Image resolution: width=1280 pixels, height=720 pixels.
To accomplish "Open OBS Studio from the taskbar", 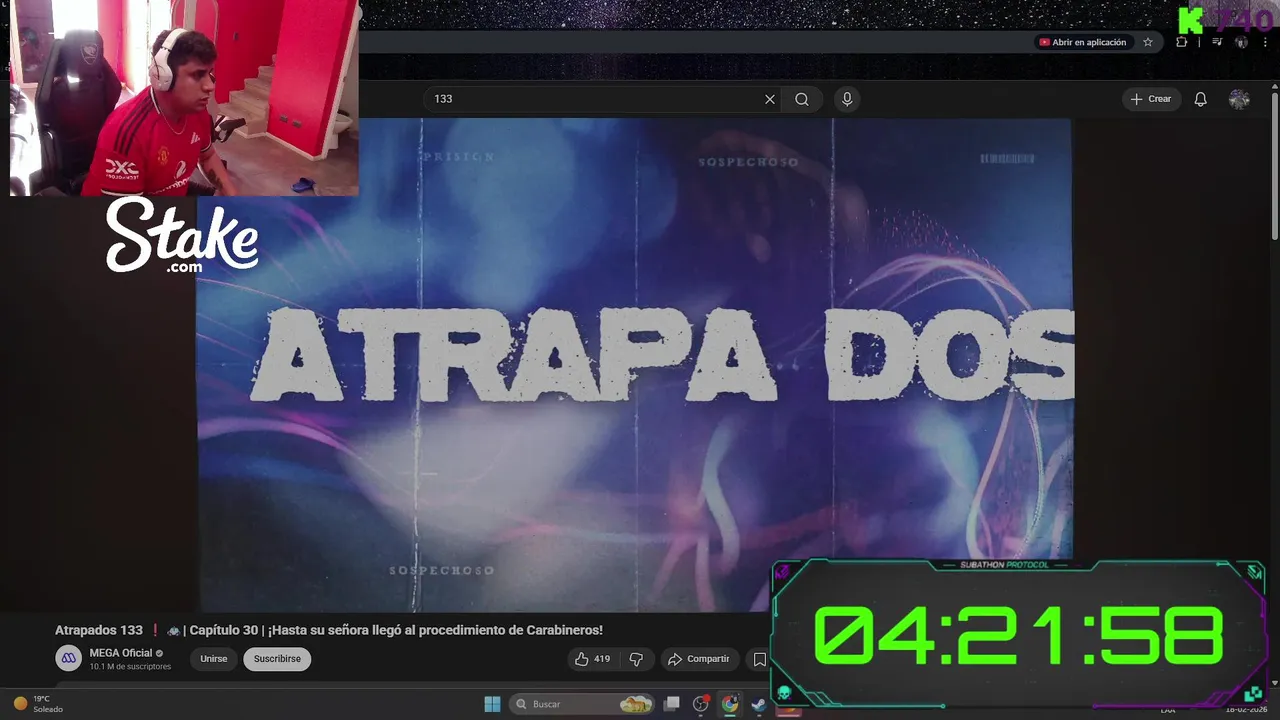I will tap(701, 704).
